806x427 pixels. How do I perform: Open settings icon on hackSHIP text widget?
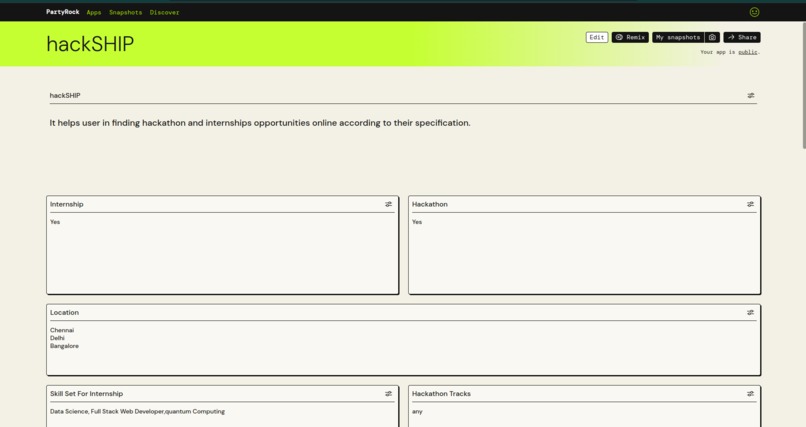coord(750,96)
